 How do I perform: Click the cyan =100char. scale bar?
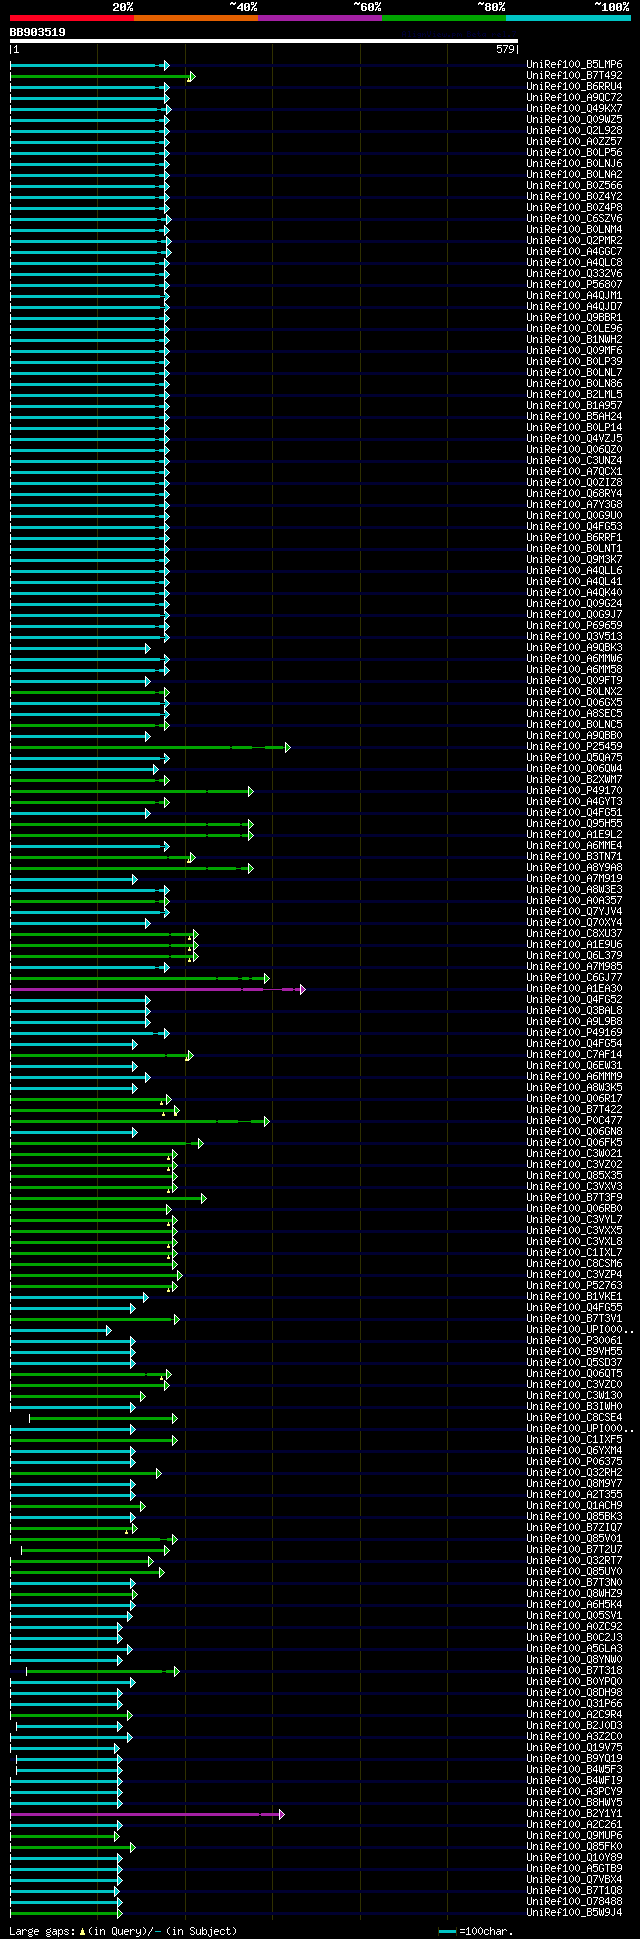pyautogui.click(x=447, y=1931)
